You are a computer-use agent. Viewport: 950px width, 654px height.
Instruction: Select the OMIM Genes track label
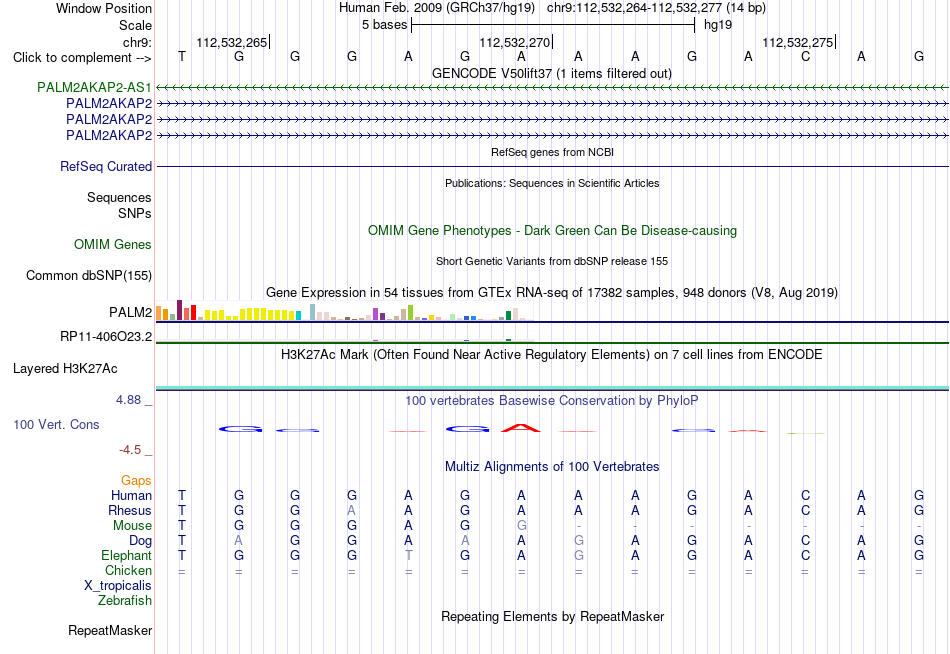click(113, 244)
